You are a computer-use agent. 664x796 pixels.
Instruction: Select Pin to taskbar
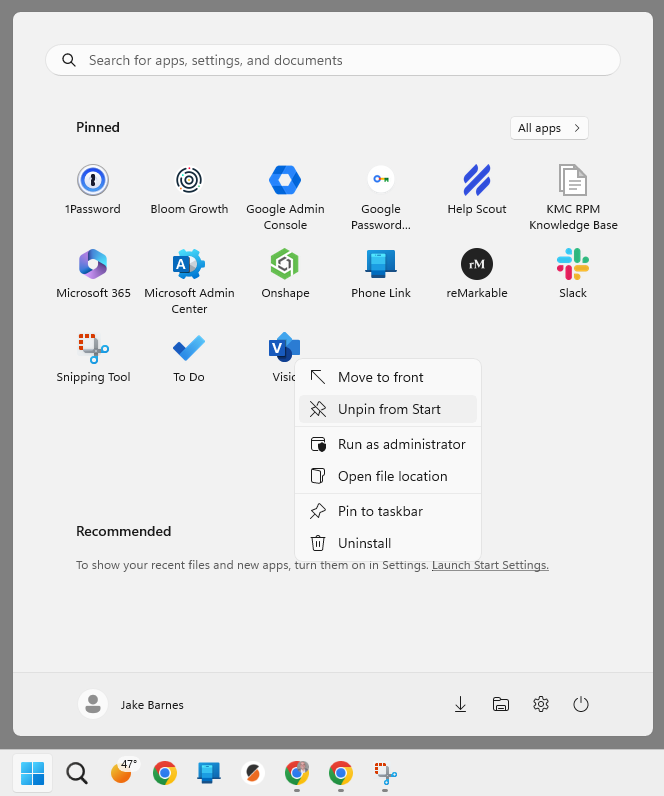click(x=388, y=511)
